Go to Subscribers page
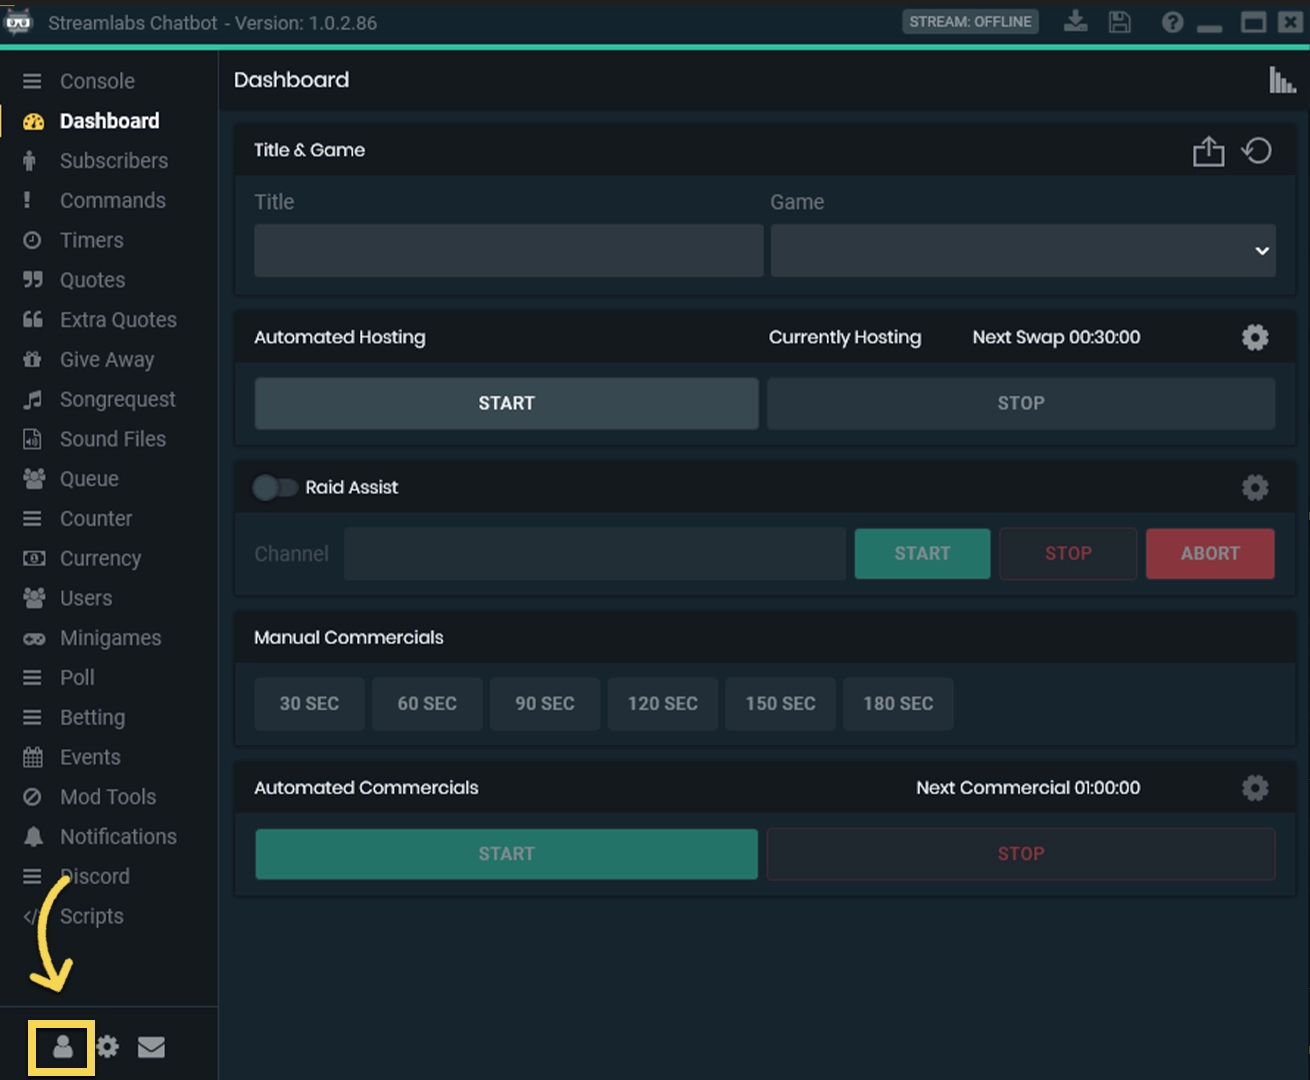1310x1080 pixels. pos(114,161)
